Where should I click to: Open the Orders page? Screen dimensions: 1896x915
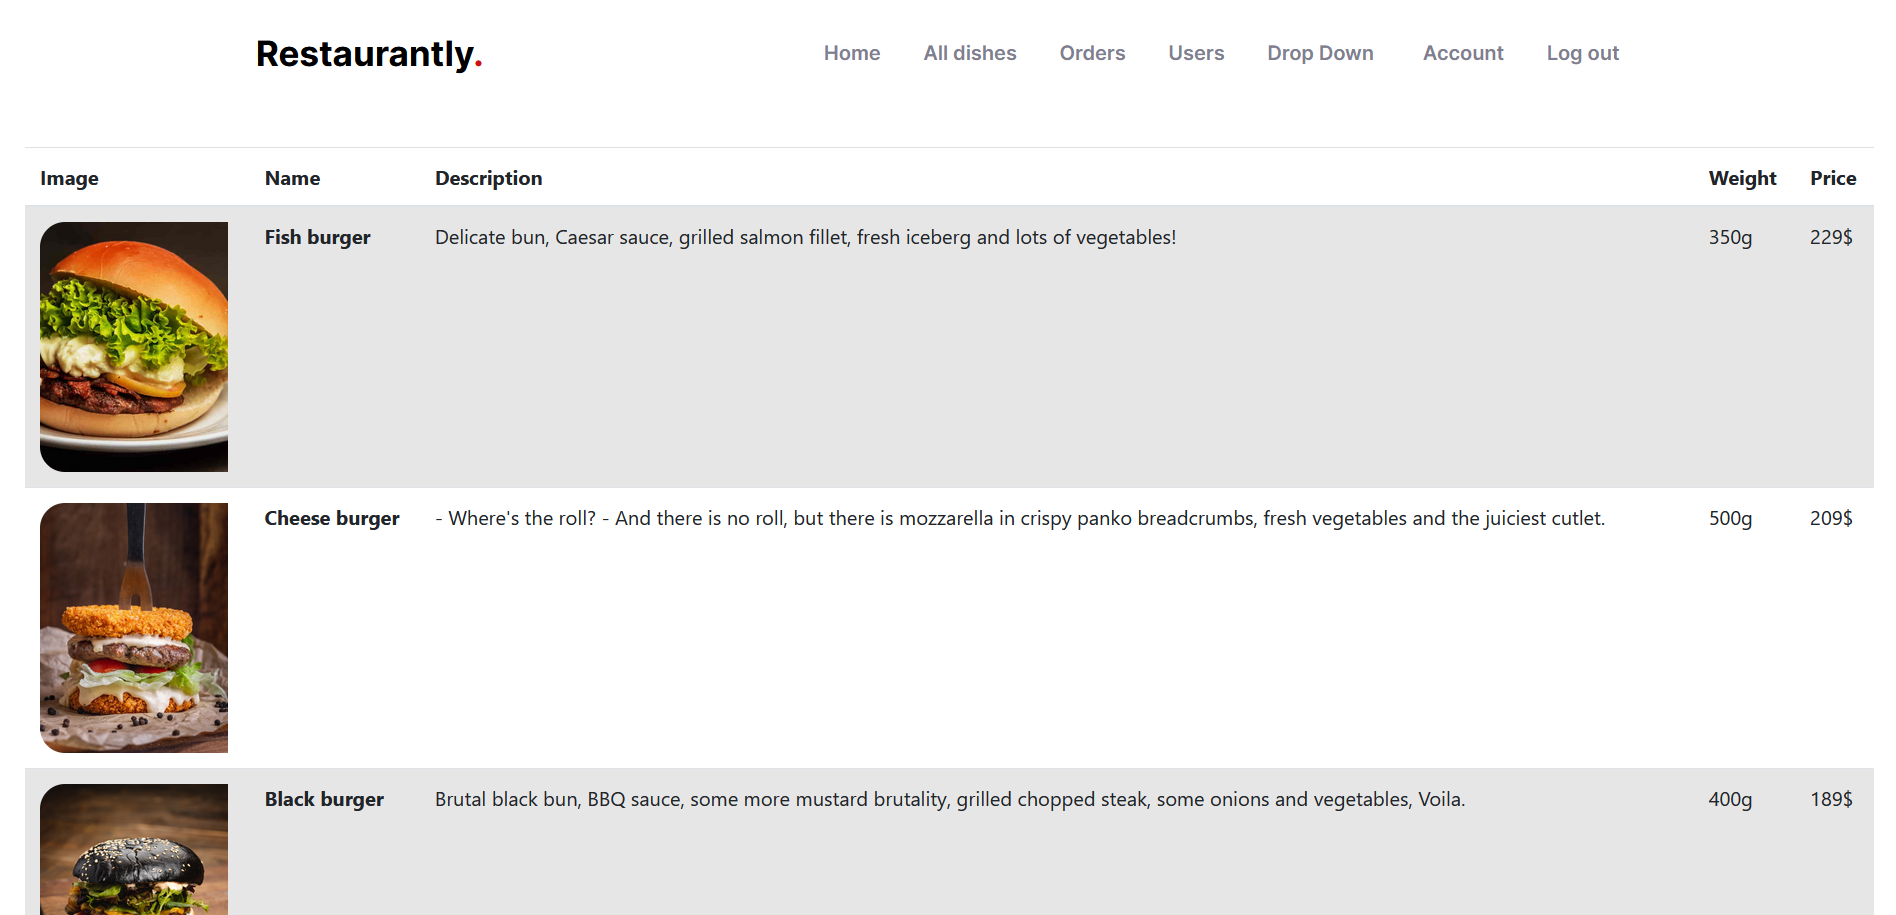click(x=1092, y=53)
